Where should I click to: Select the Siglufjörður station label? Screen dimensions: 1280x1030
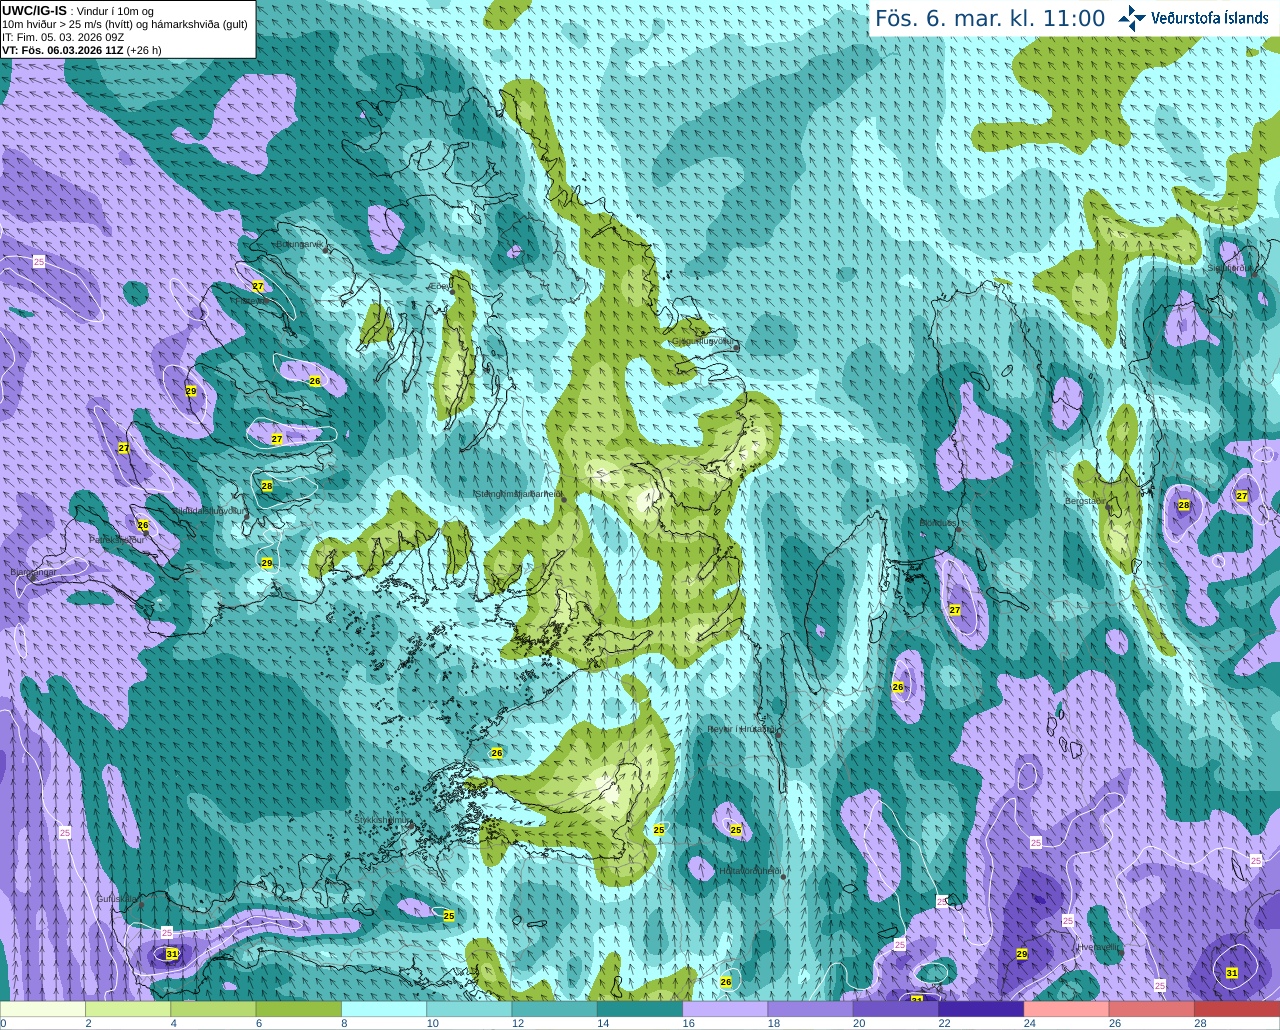1229,268
